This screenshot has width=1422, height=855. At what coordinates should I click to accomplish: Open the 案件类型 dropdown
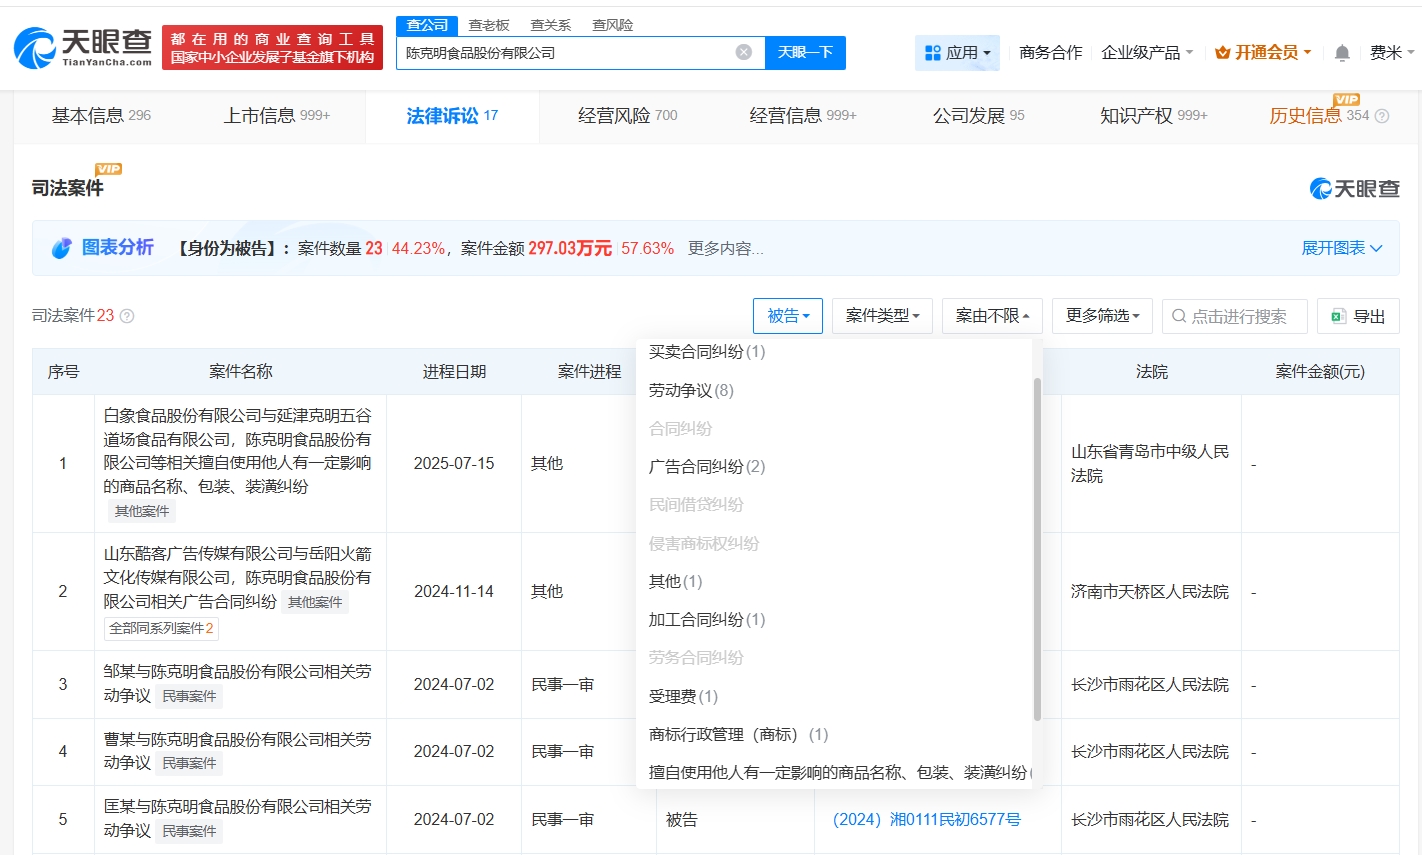click(x=882, y=316)
